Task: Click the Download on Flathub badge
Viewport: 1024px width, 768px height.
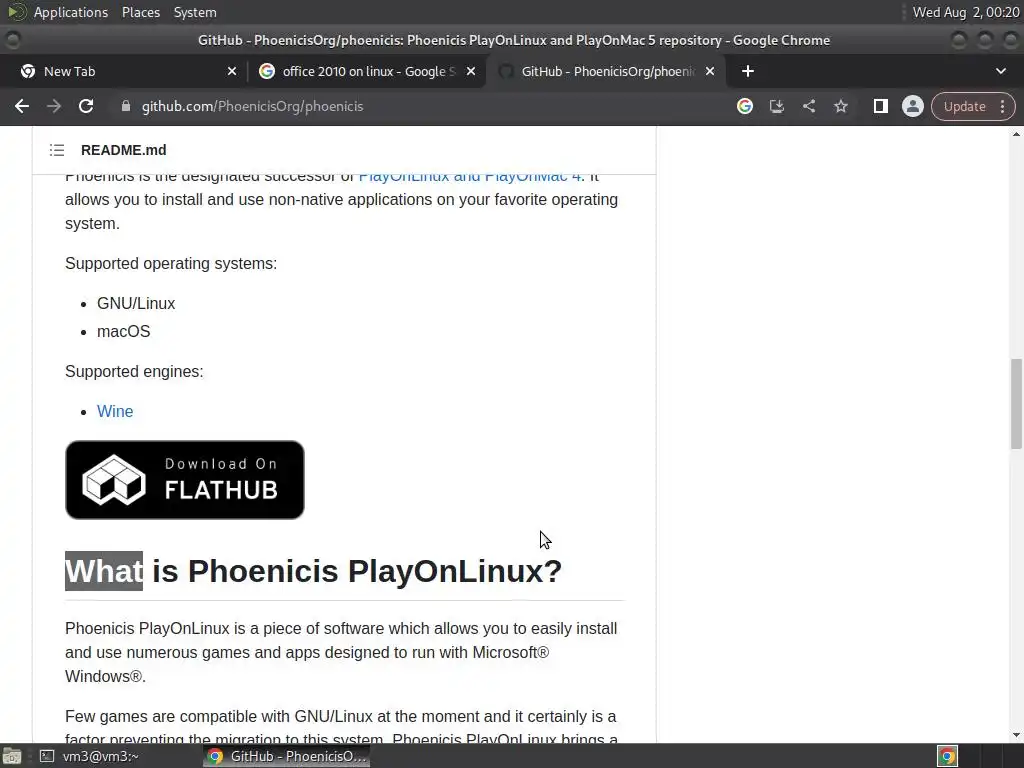Action: (185, 480)
